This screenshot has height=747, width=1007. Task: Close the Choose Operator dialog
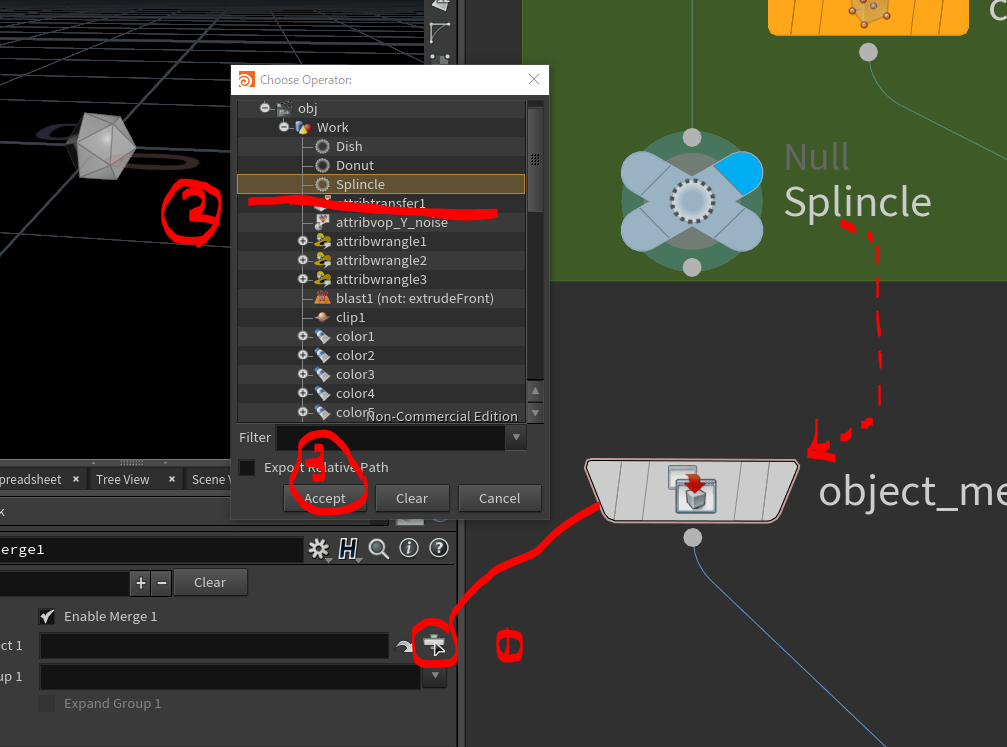[534, 79]
